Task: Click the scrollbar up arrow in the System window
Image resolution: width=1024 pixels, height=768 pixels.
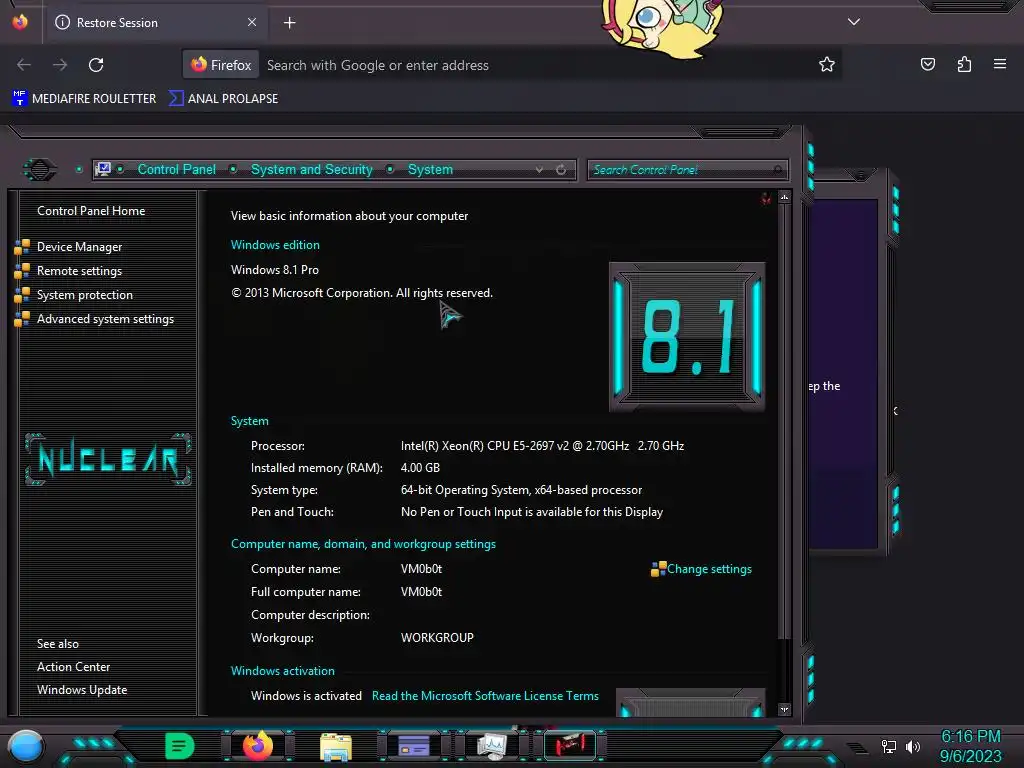Action: click(x=784, y=197)
